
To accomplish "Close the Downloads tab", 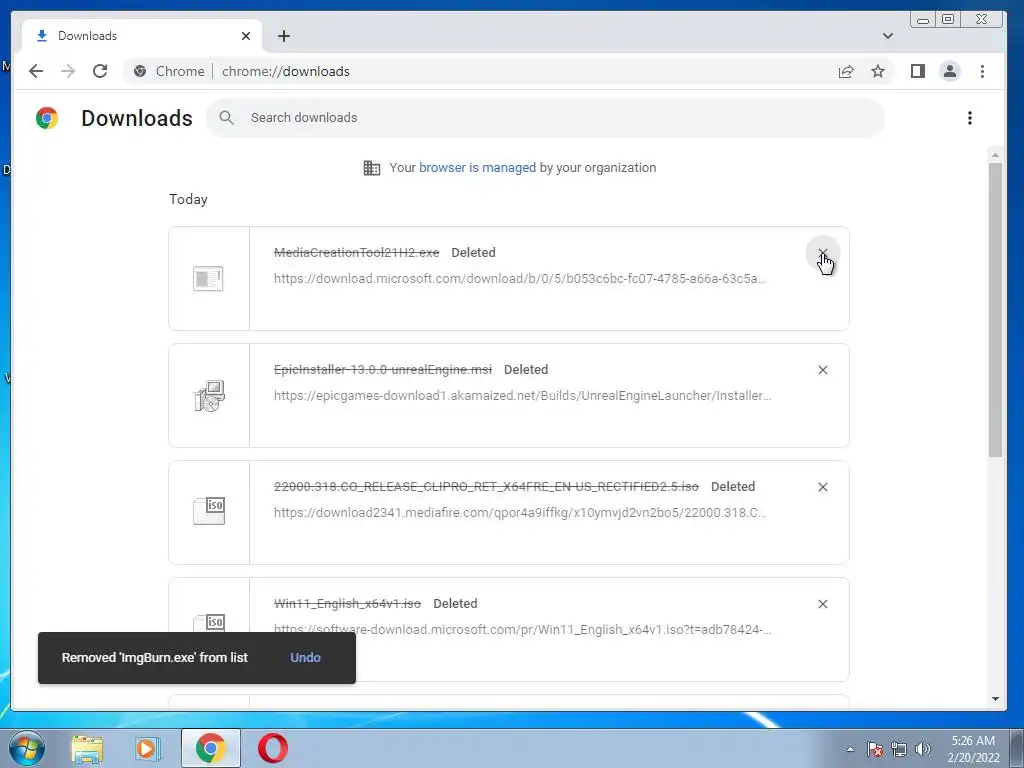I will point(246,36).
